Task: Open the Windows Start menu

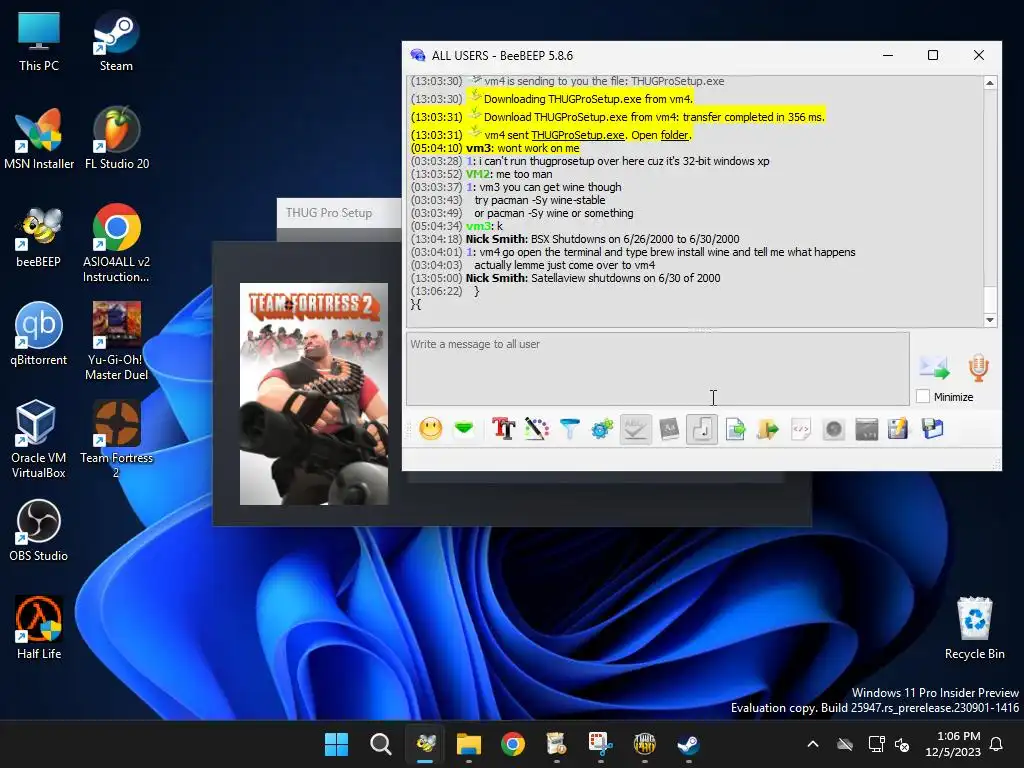Action: [x=336, y=744]
